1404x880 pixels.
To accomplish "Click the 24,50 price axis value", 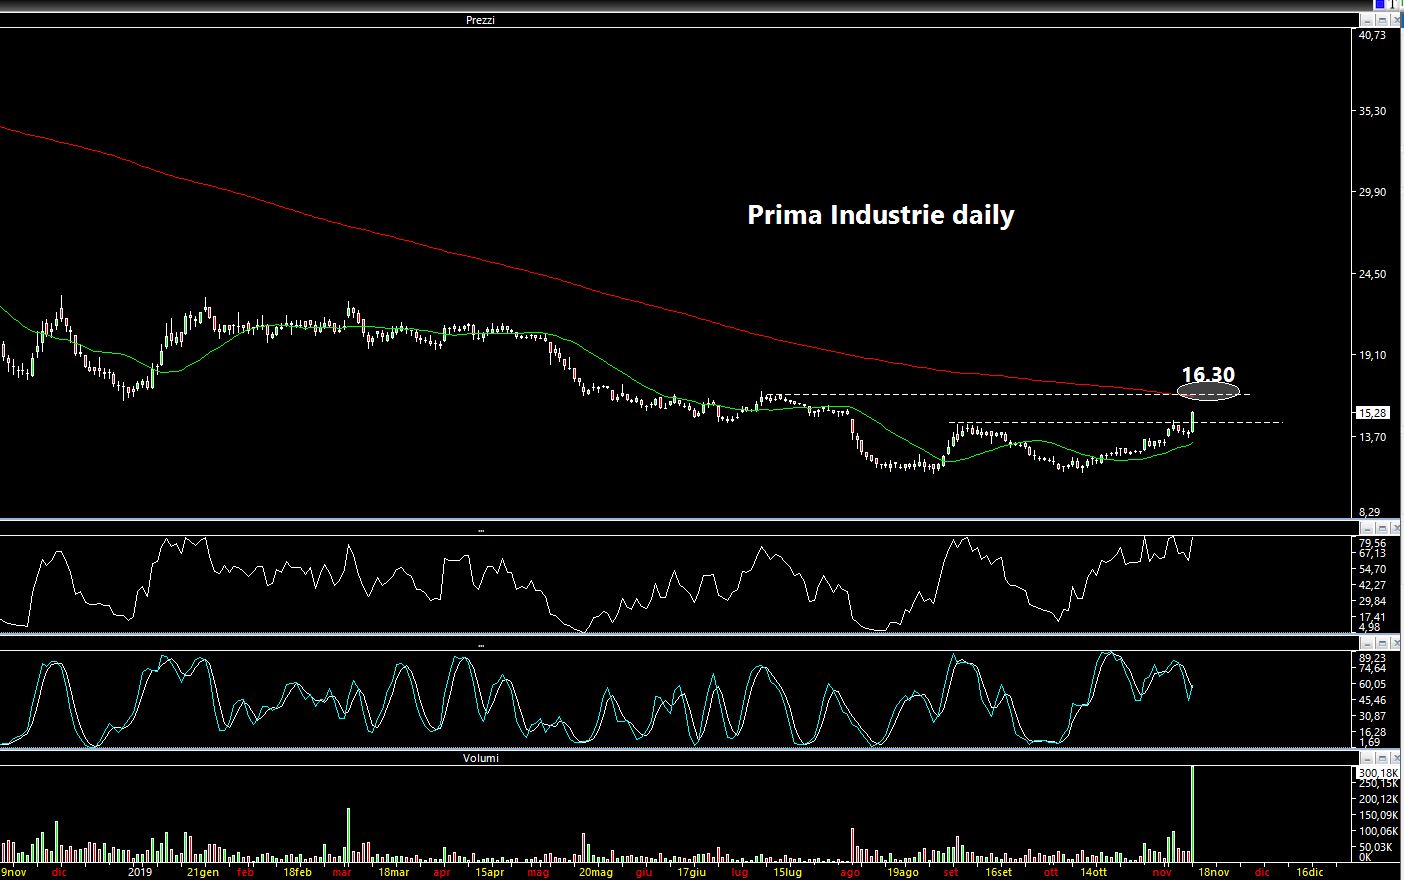I will [1373, 274].
